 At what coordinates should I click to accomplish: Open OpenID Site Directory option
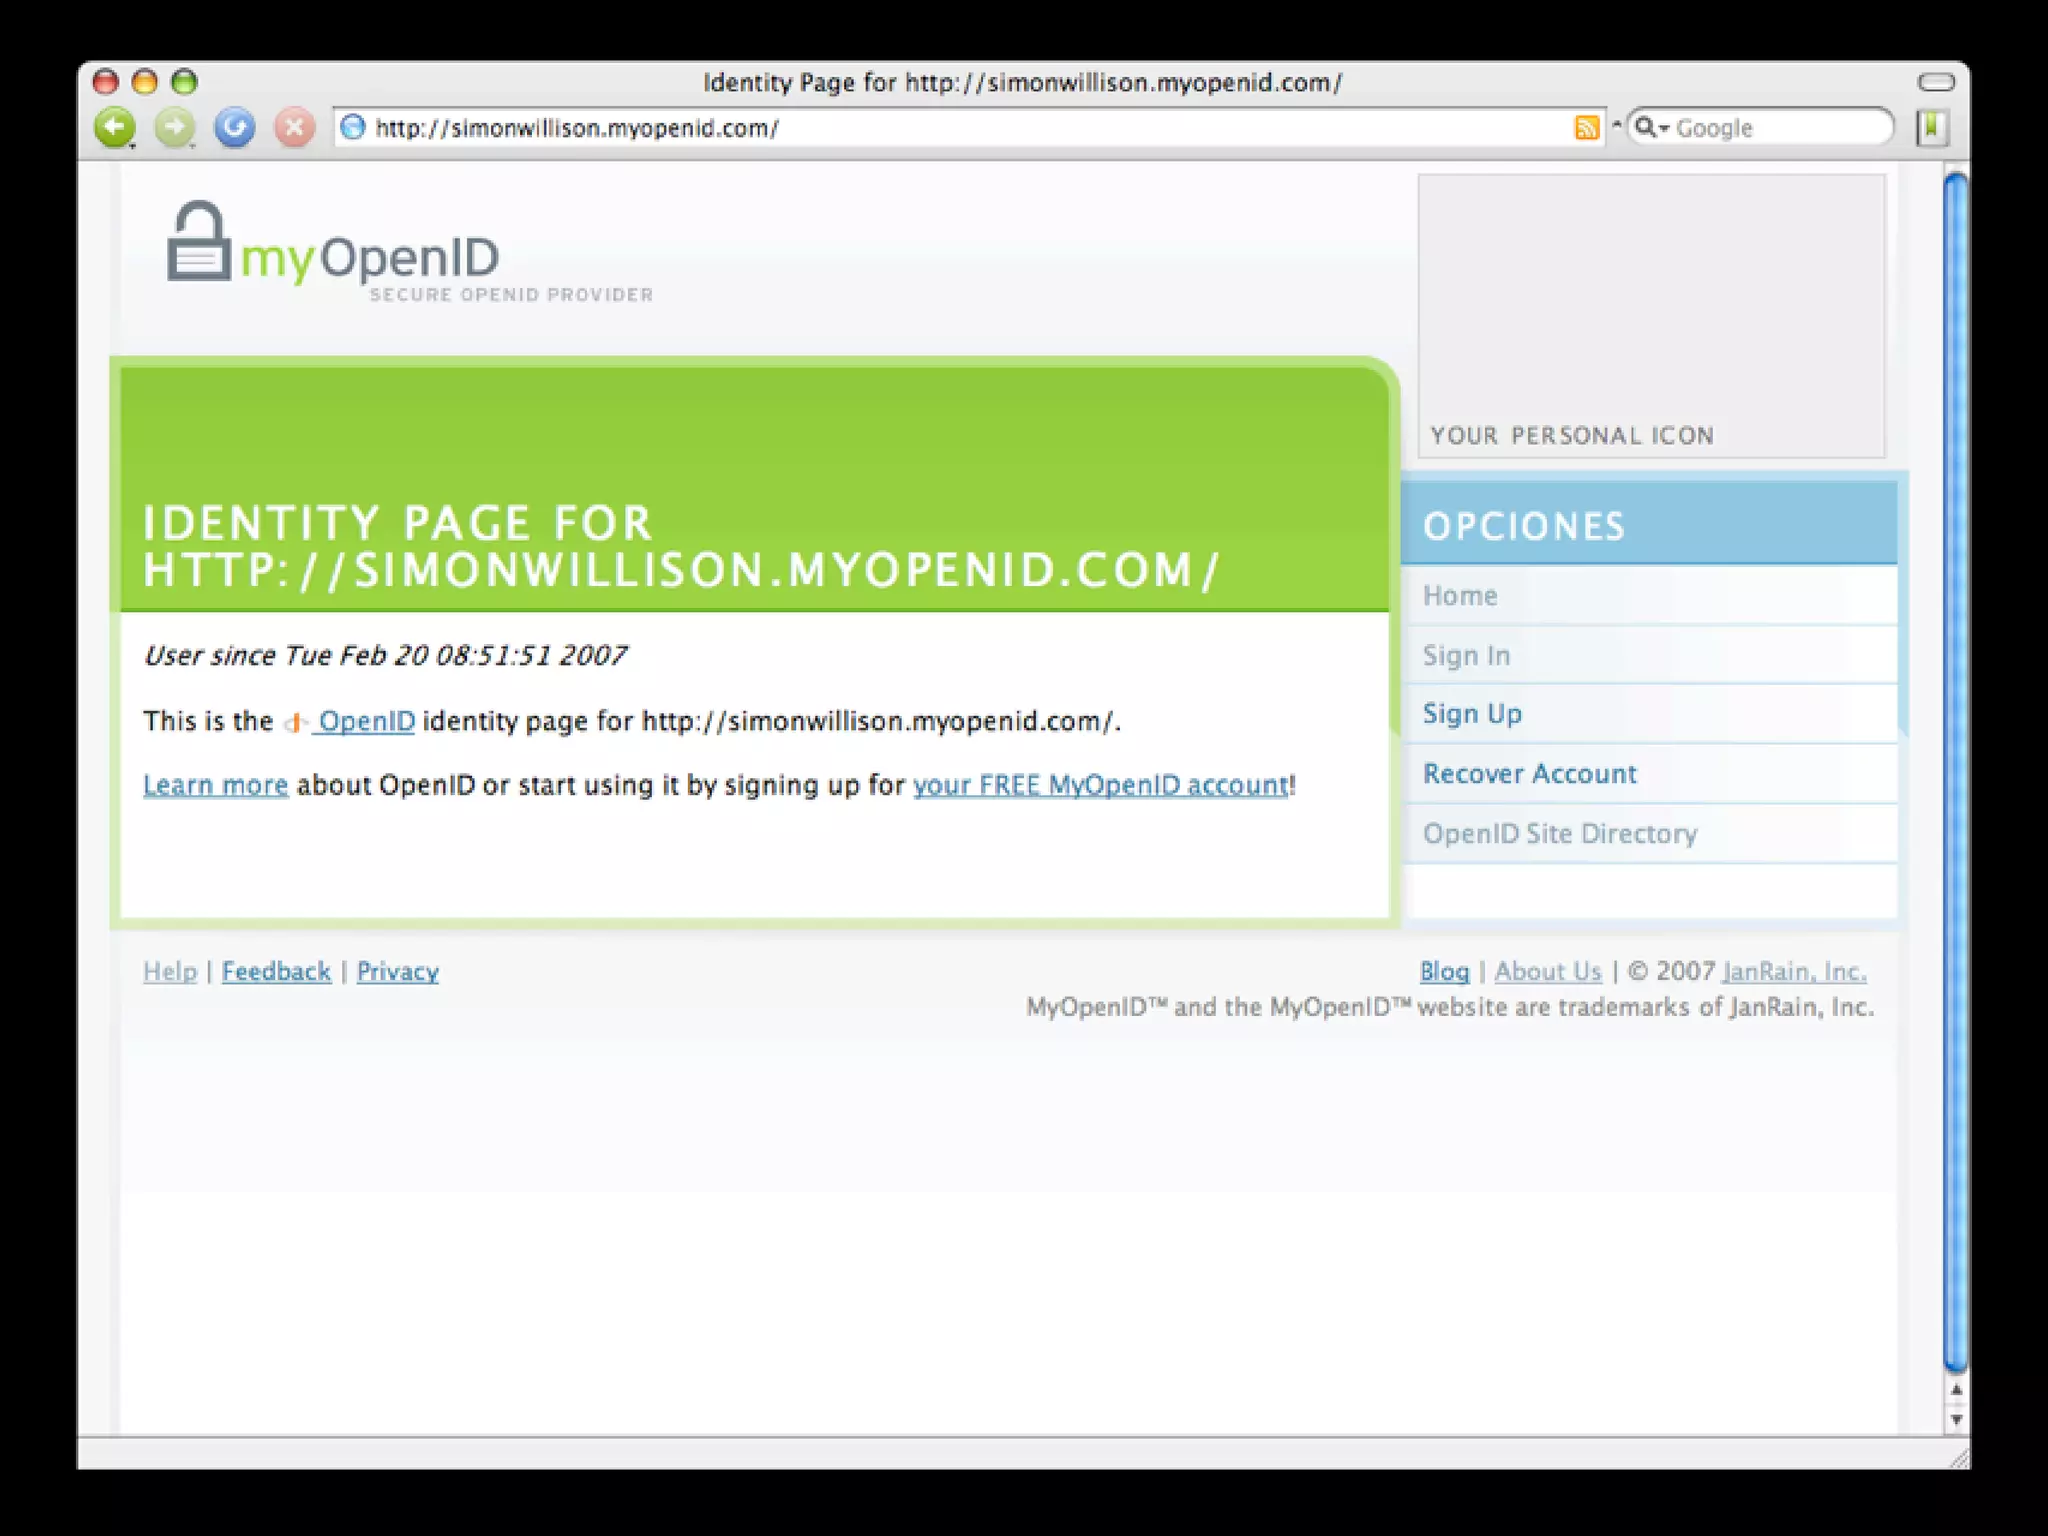point(1651,834)
